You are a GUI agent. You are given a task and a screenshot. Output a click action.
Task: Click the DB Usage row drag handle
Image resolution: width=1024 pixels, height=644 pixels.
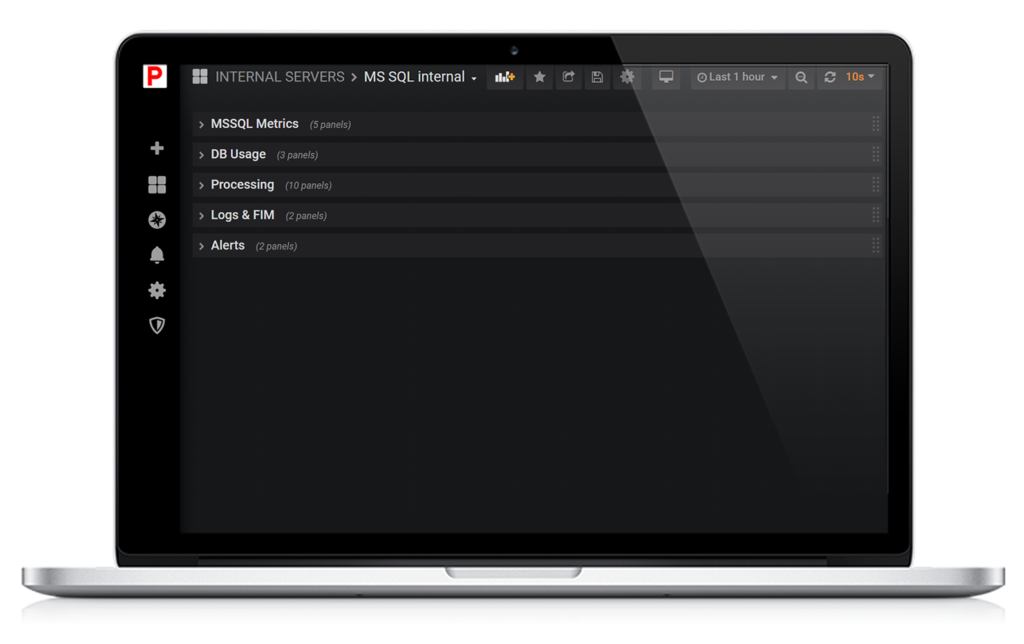point(875,154)
